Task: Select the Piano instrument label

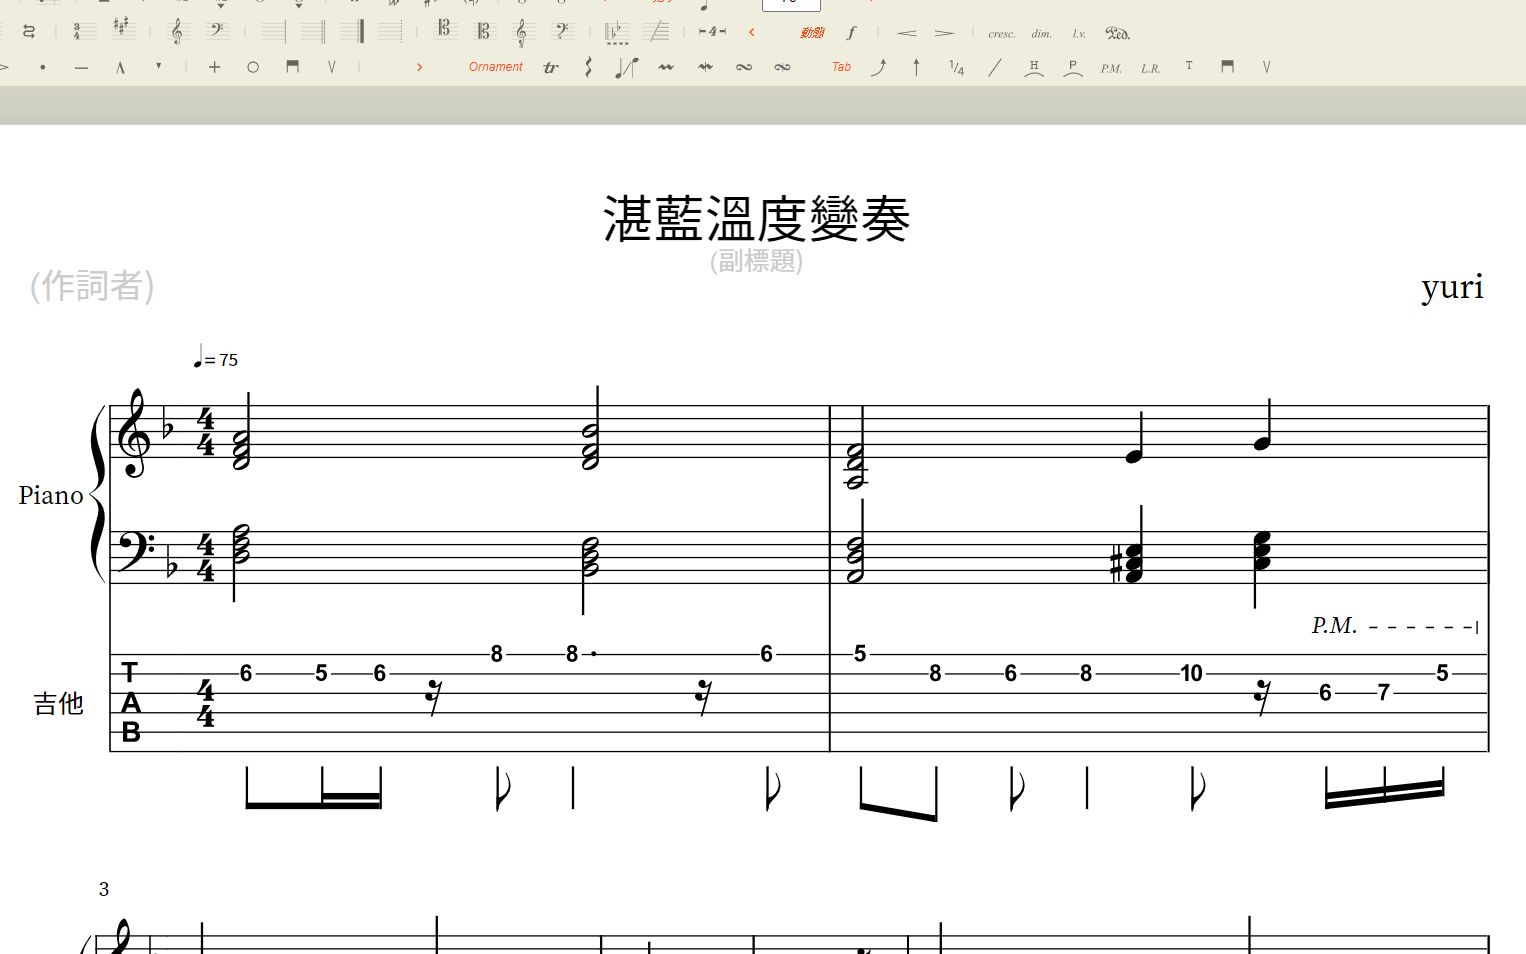Action: [51, 495]
